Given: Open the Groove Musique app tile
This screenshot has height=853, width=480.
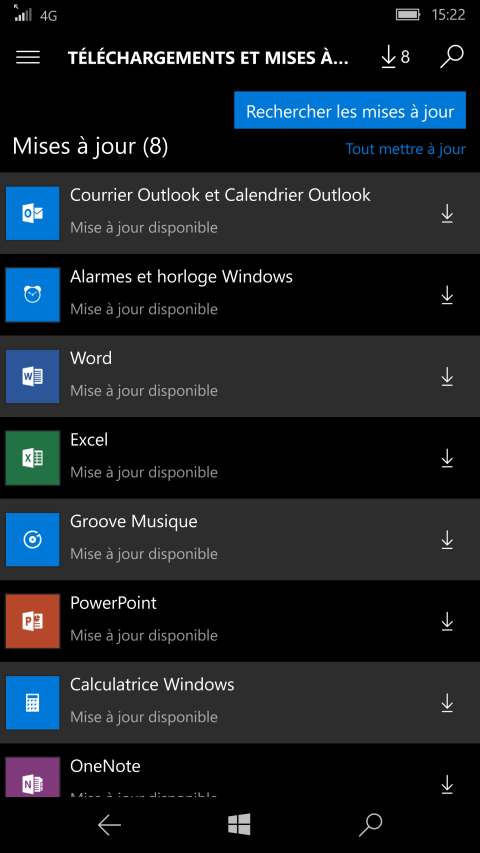Looking at the screenshot, I should [x=33, y=540].
